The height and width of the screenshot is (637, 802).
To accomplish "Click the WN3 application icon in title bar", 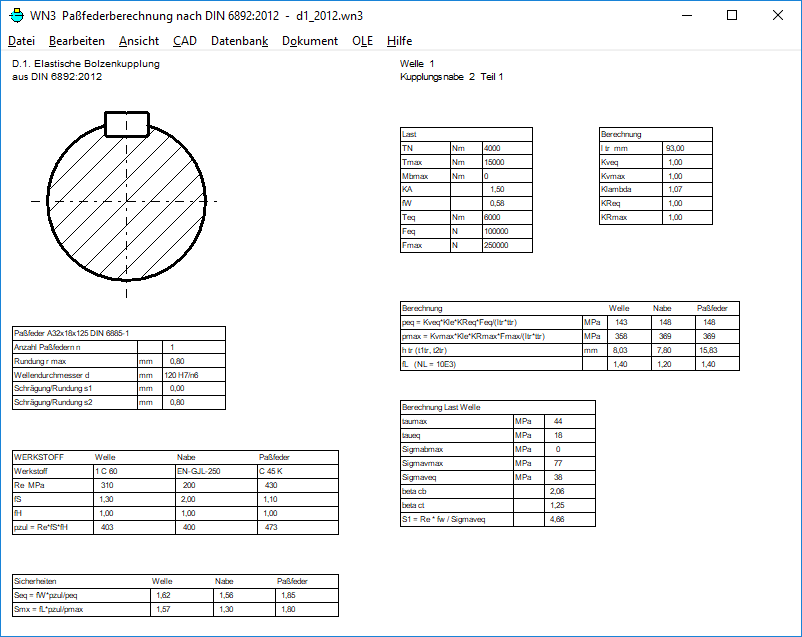I will (x=15, y=15).
